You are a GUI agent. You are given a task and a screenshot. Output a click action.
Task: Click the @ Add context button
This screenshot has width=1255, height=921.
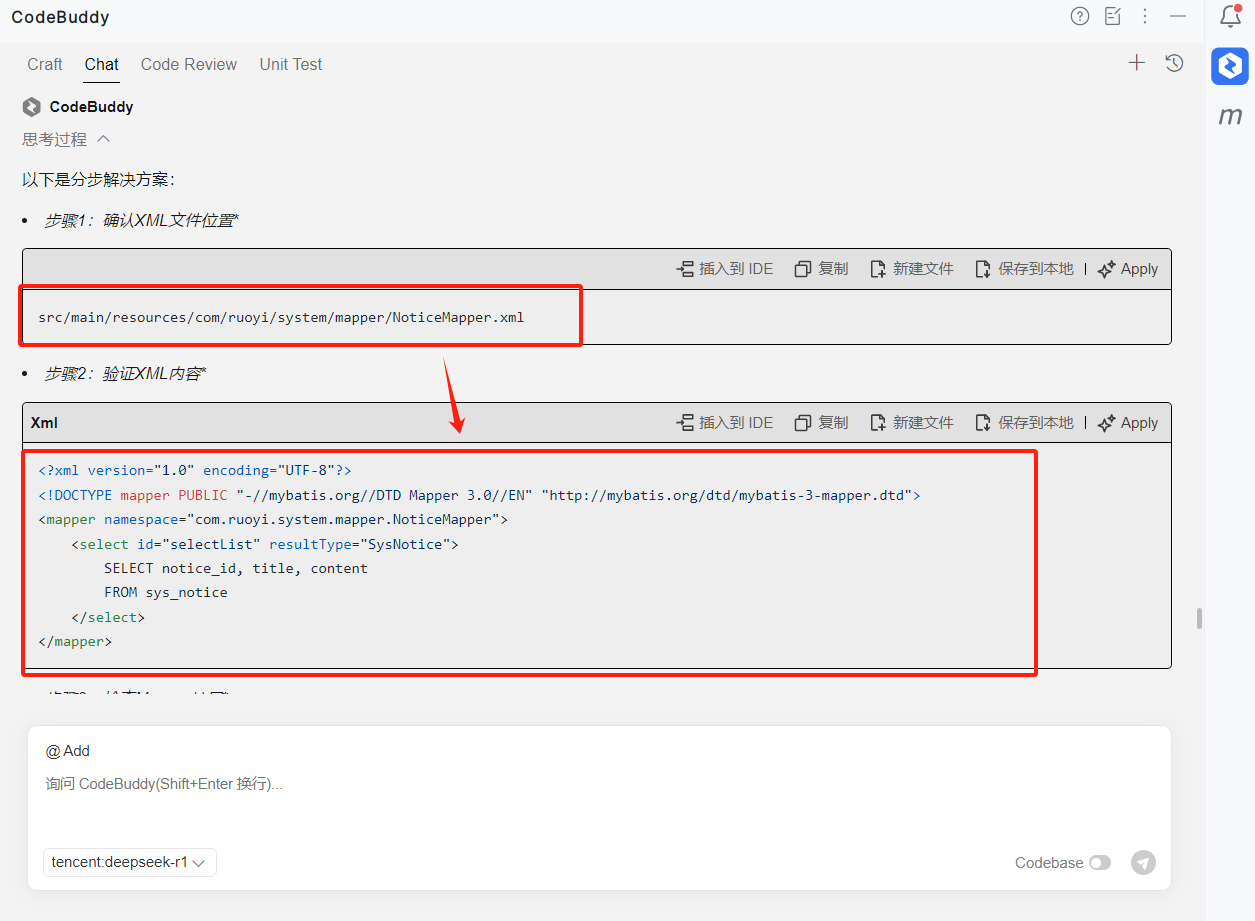coord(68,751)
